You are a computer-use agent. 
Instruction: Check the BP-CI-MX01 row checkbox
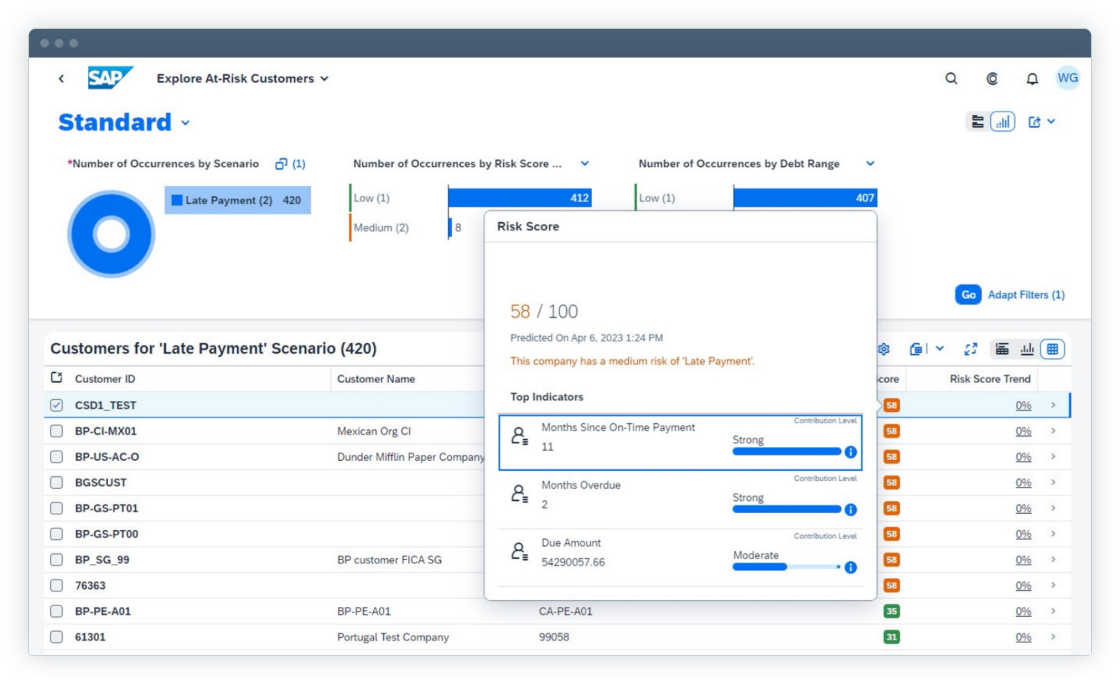point(56,431)
